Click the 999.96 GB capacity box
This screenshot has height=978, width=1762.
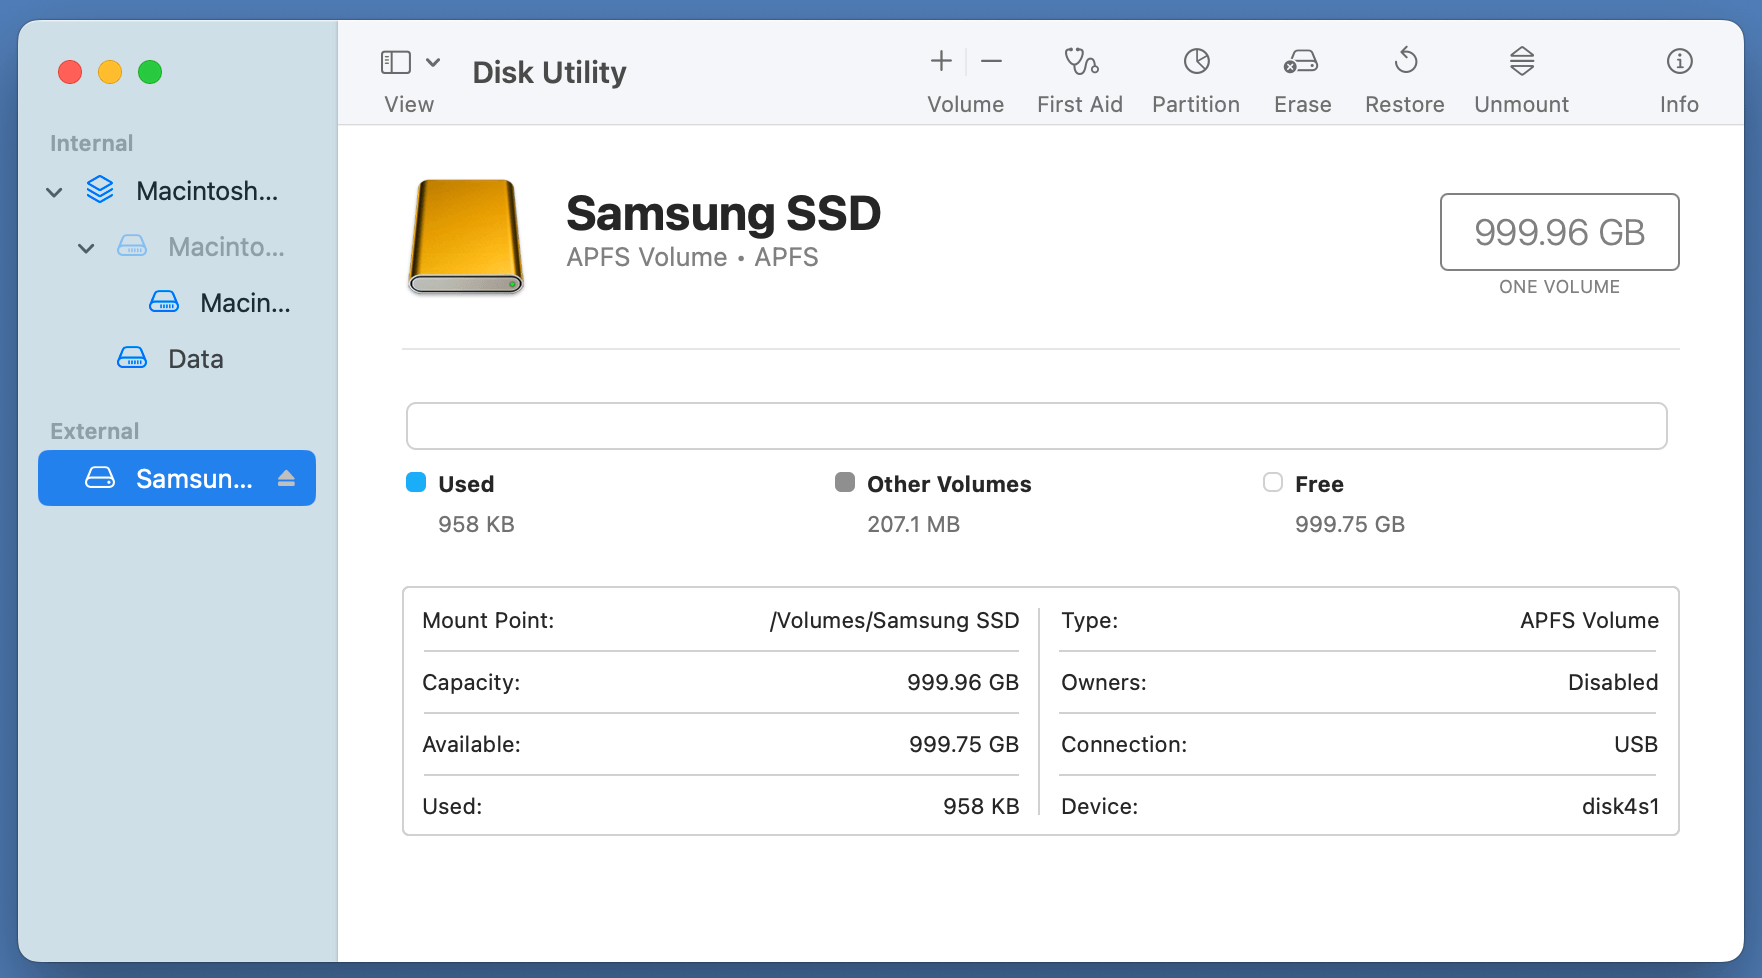pyautogui.click(x=1559, y=232)
